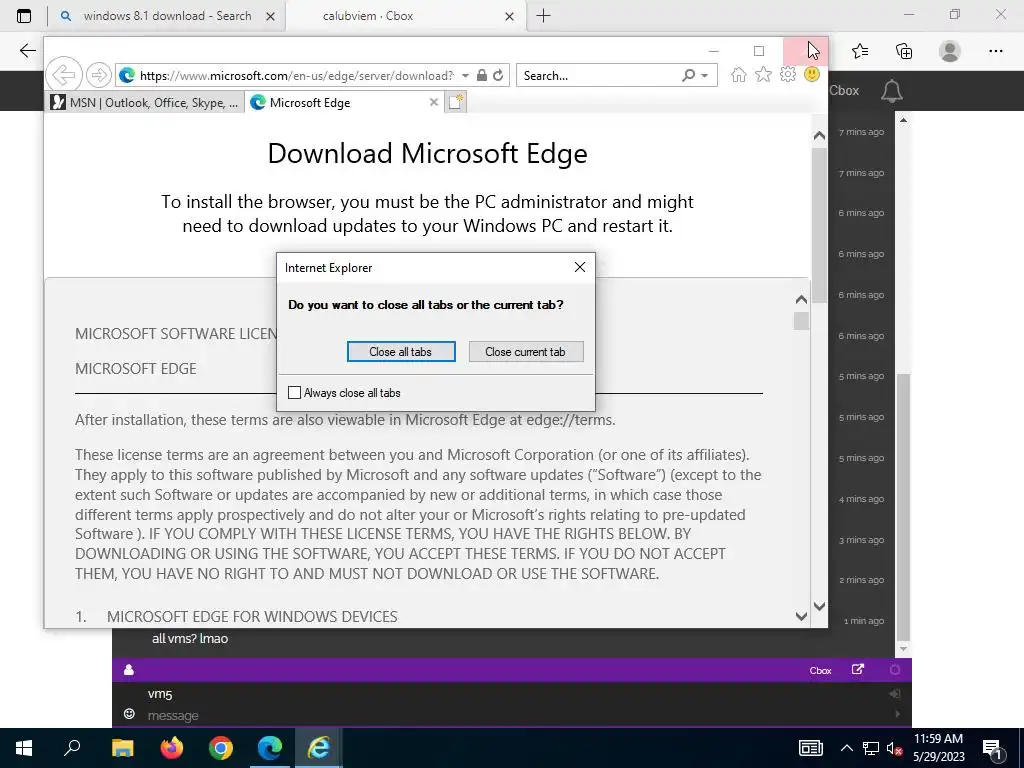Open the network tray icon

click(x=871, y=748)
